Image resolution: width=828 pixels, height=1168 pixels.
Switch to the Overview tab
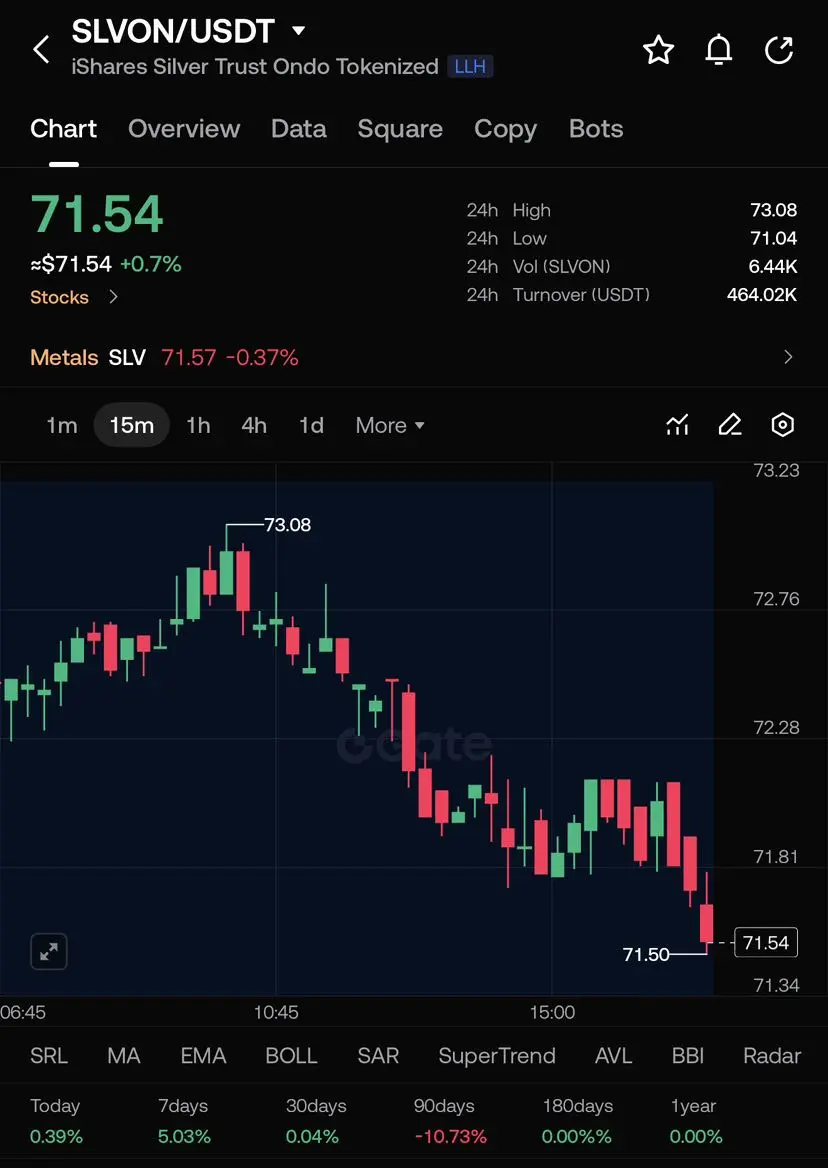point(184,129)
